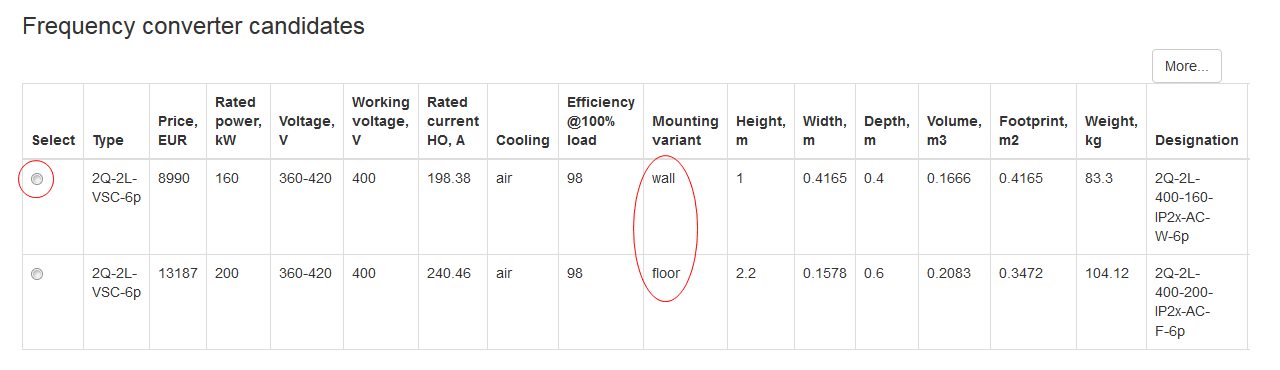Click the Designation column header
This screenshot has height=370, width=1280.
1196,140
